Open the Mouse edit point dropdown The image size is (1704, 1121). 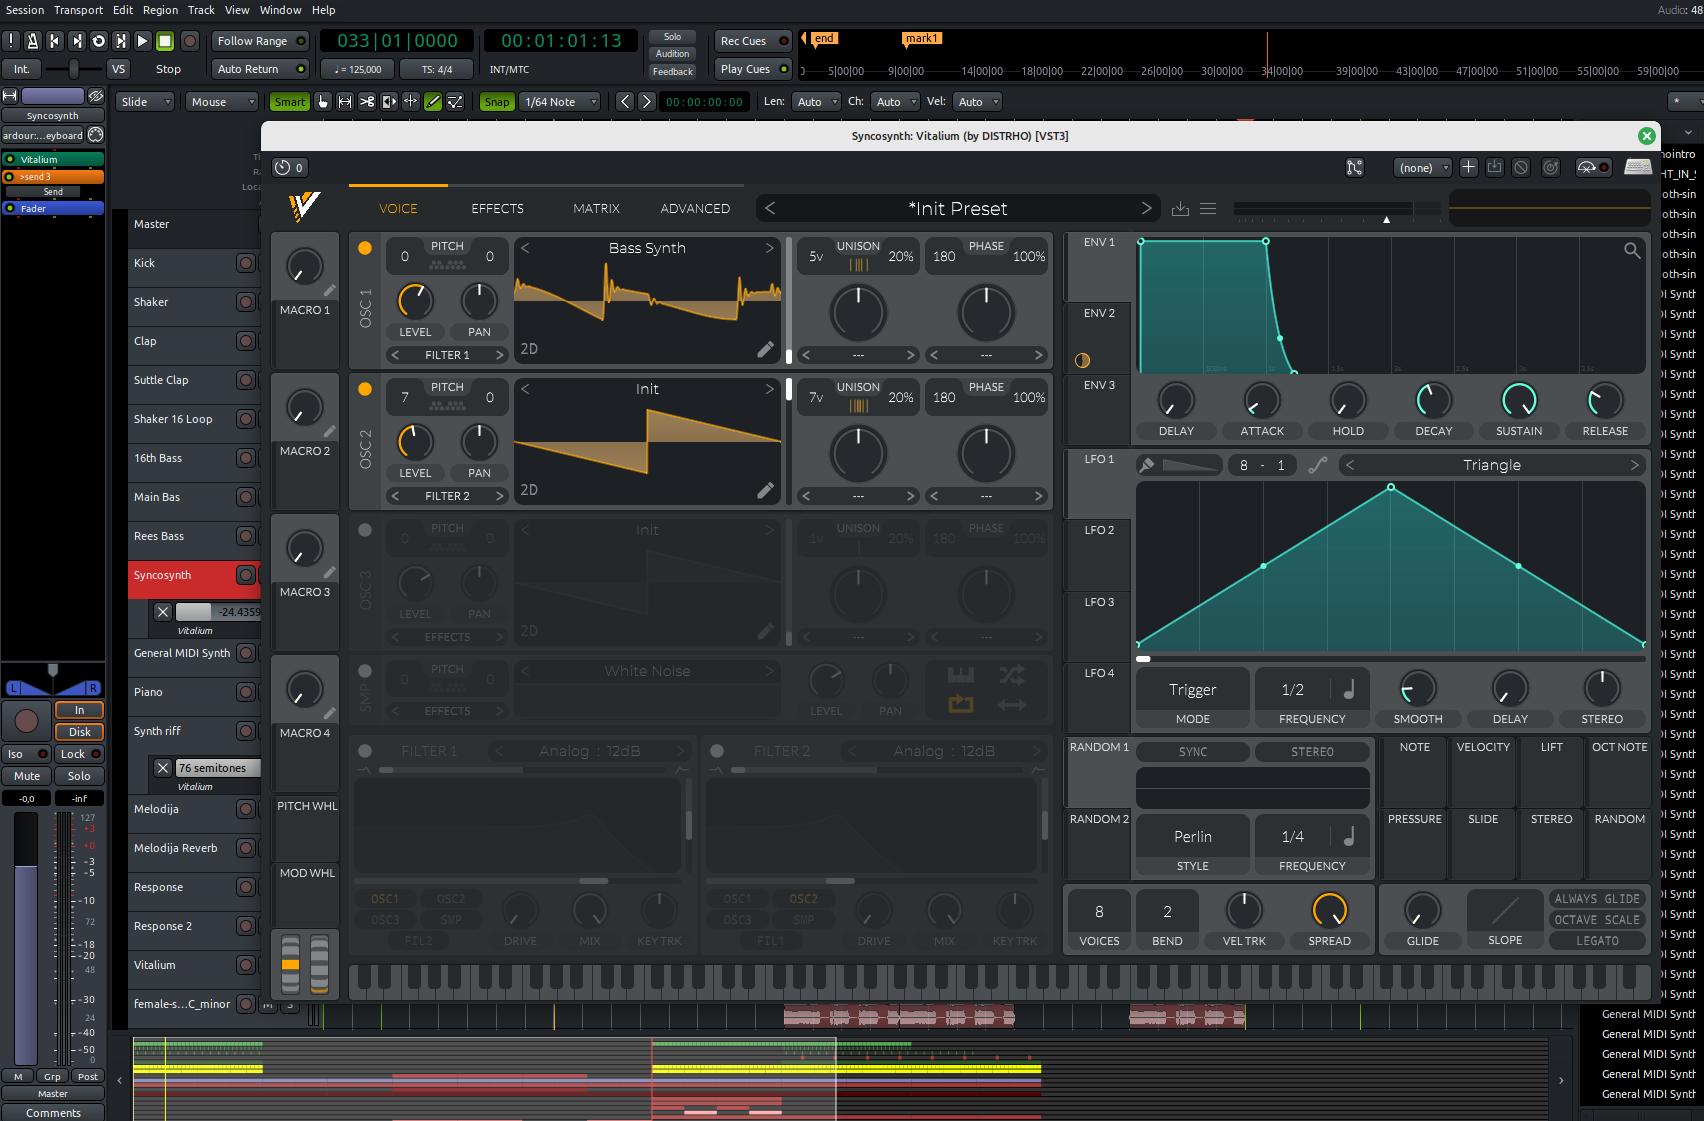pos(222,101)
